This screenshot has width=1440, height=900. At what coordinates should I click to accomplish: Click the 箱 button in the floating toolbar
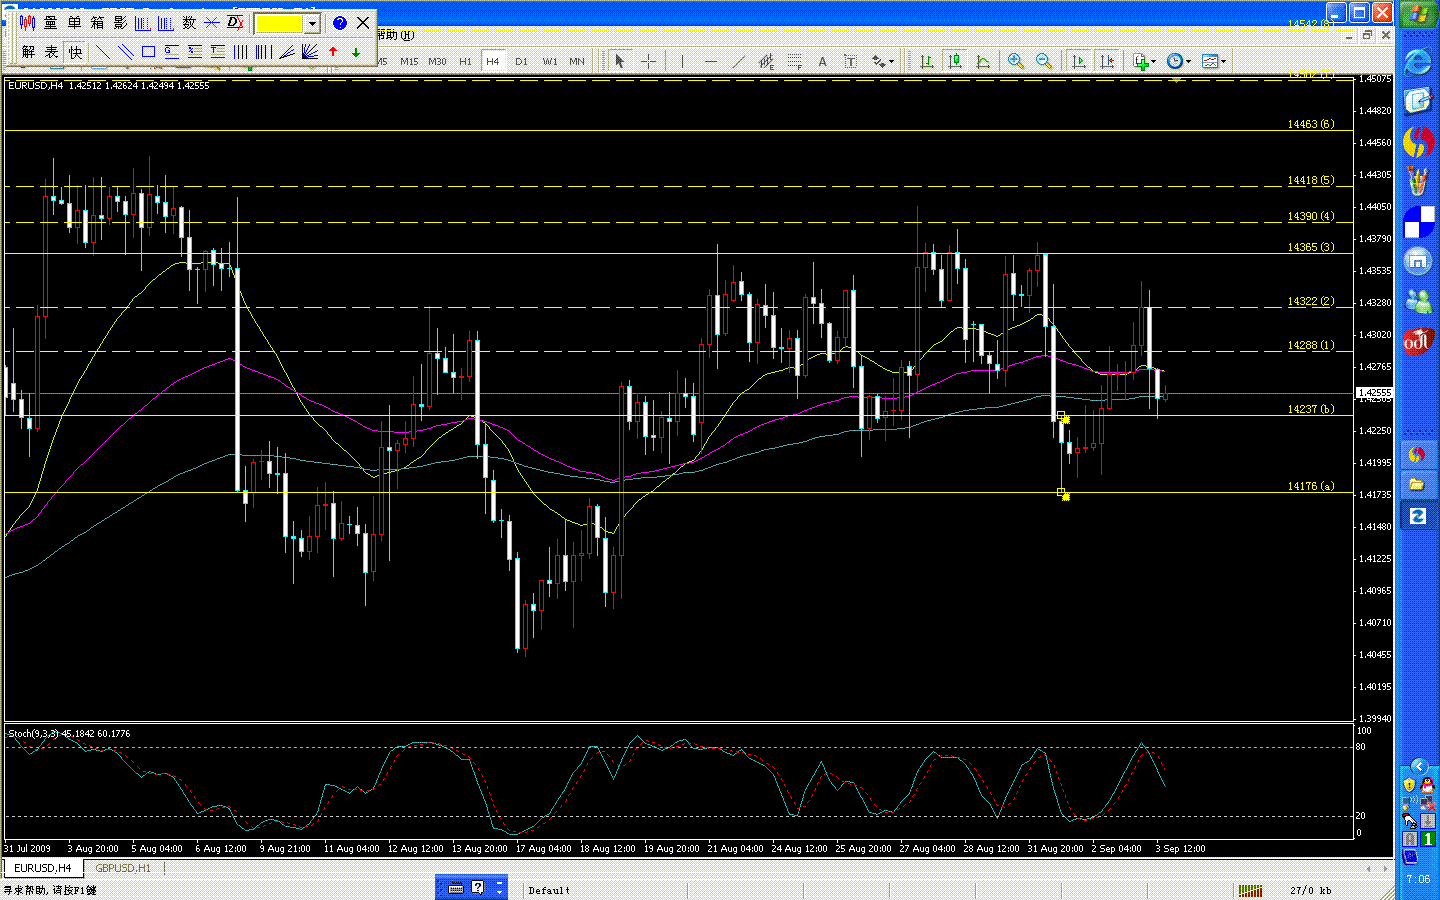pyautogui.click(x=98, y=23)
